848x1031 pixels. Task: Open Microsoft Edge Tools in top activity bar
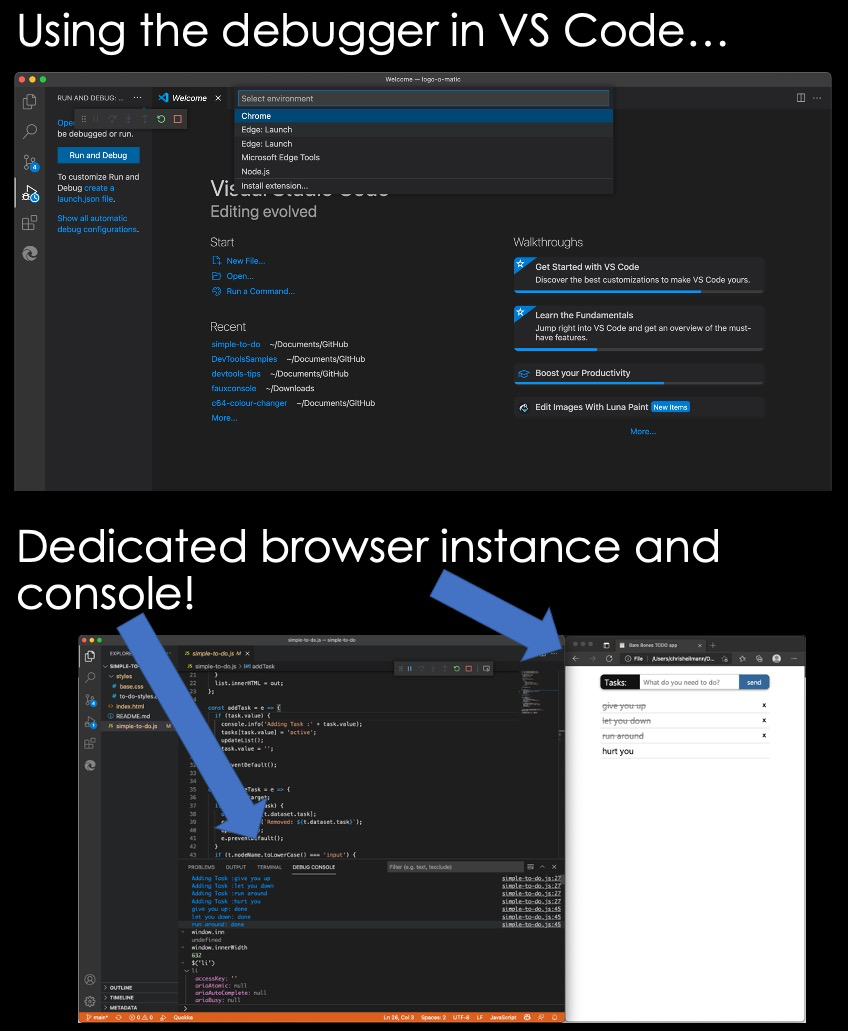point(30,254)
